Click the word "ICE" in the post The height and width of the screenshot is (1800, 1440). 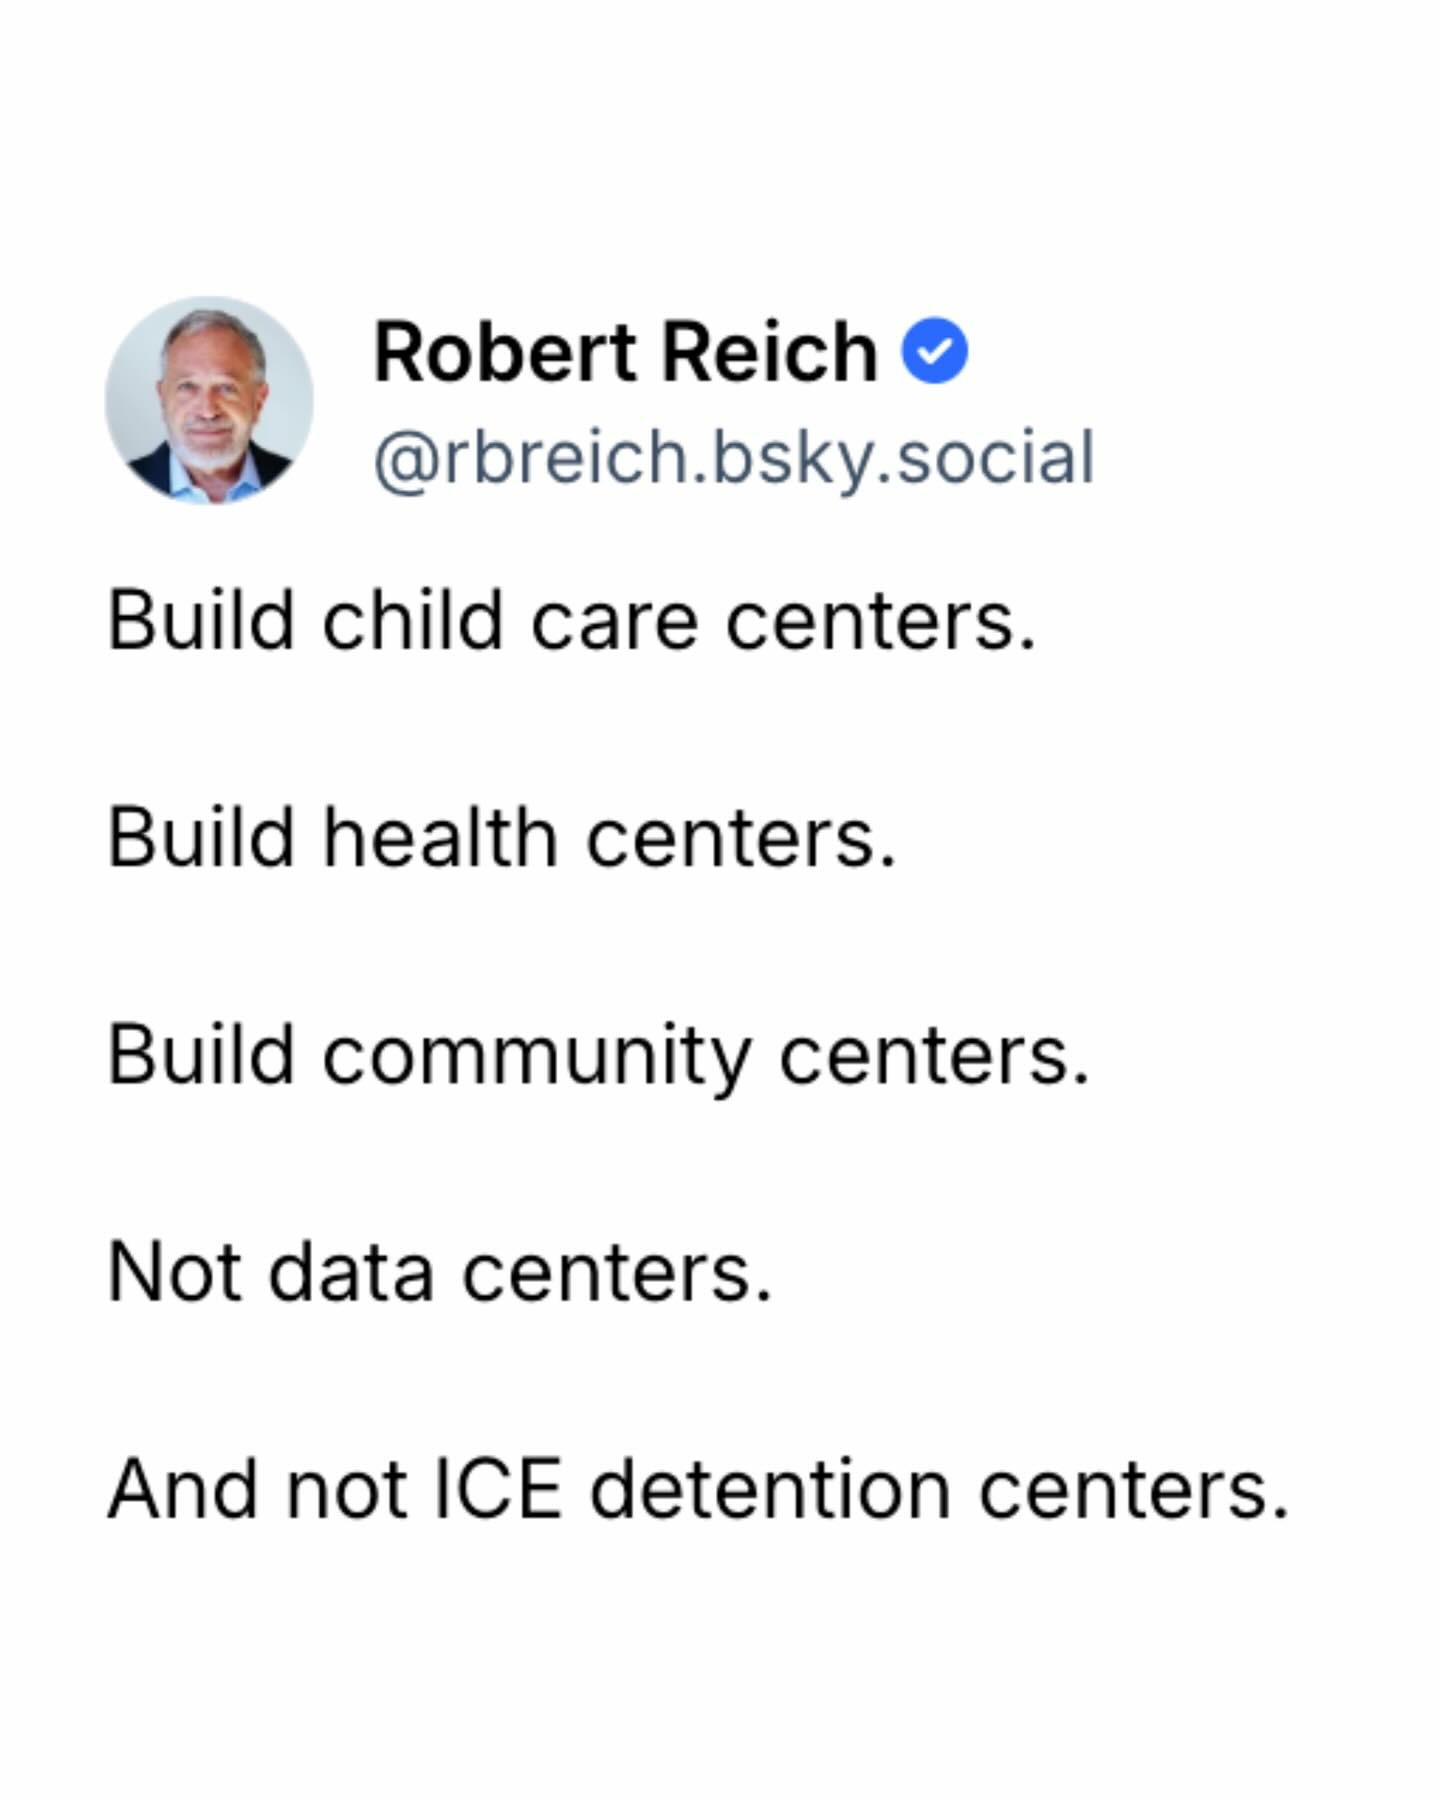[497, 1490]
